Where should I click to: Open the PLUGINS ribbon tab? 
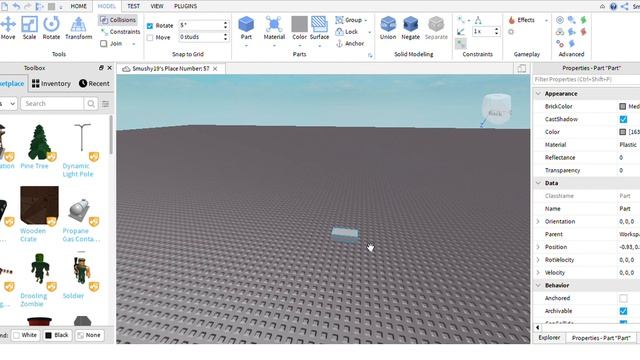[185, 6]
